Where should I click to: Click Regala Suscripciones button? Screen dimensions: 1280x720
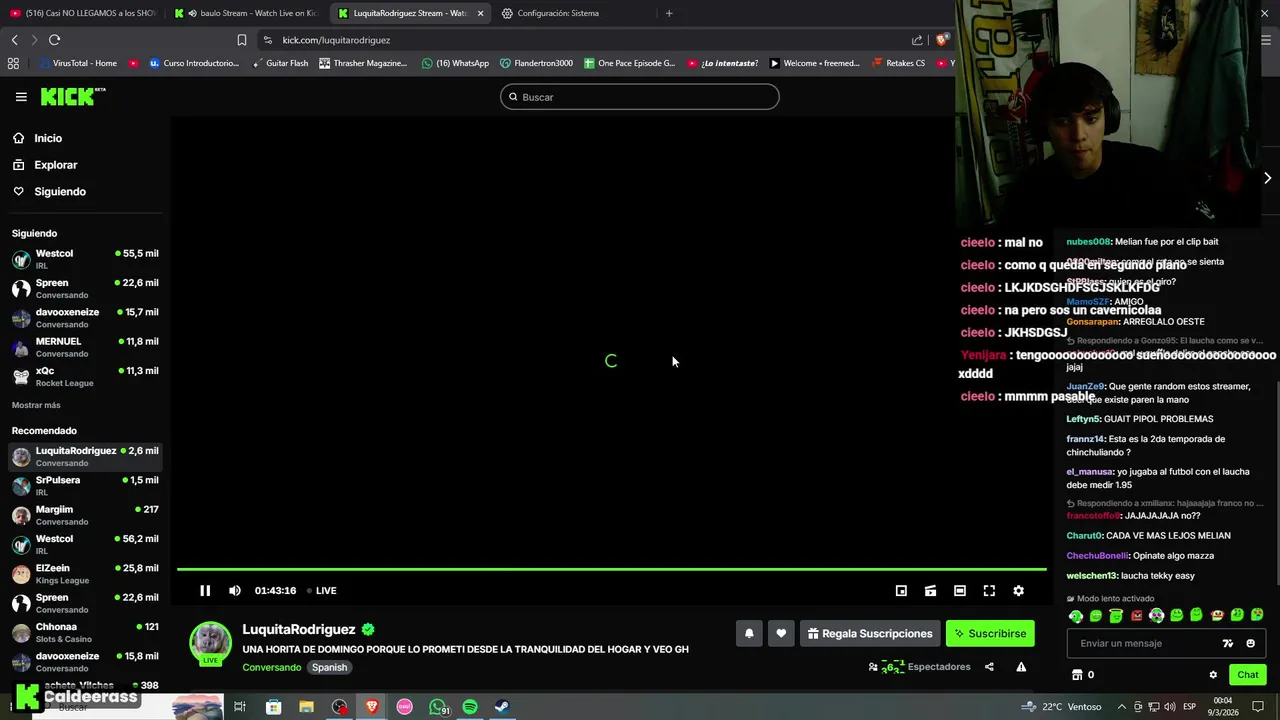coord(870,633)
